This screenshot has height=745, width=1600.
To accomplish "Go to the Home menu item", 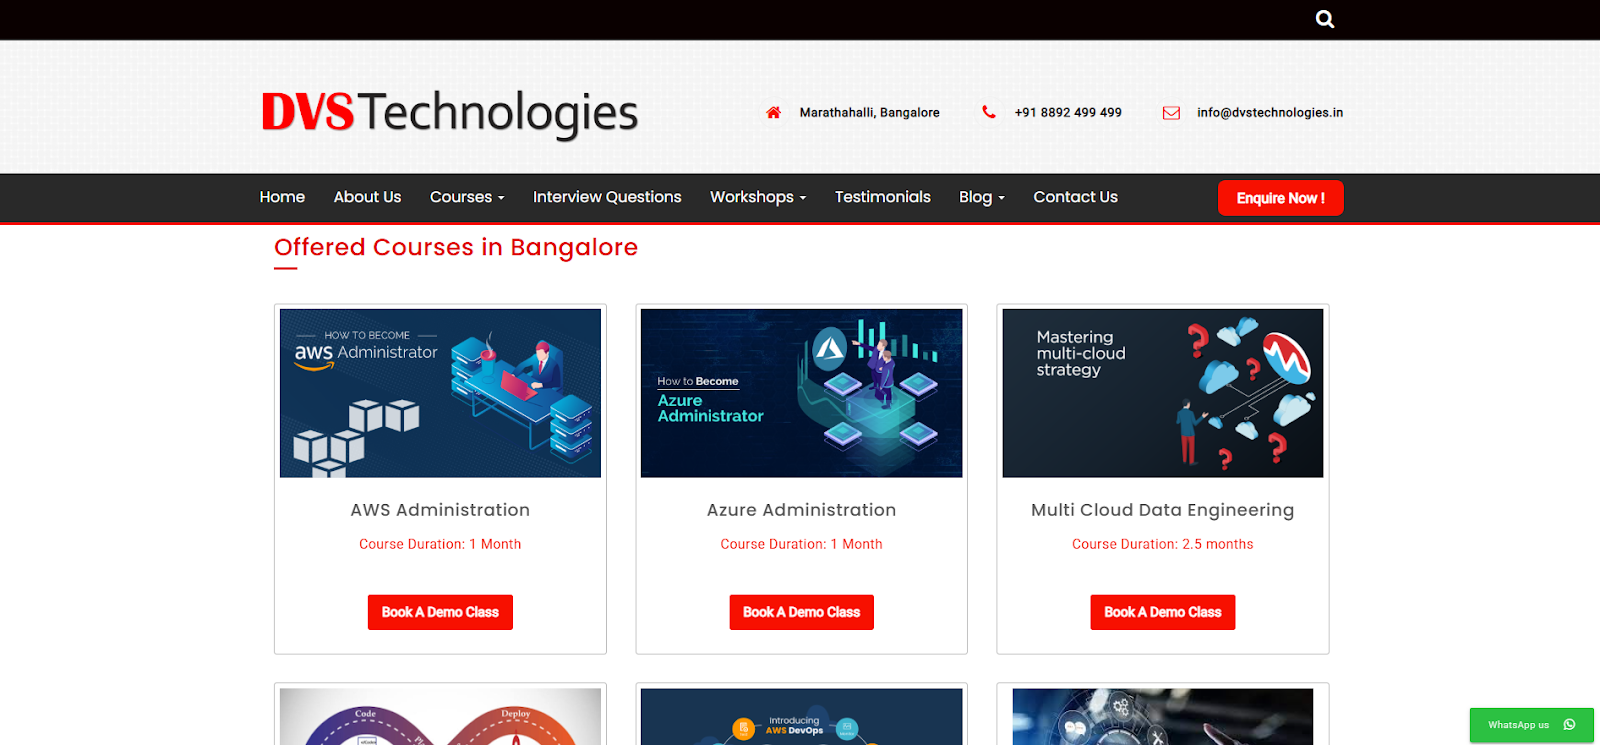I will tap(282, 197).
